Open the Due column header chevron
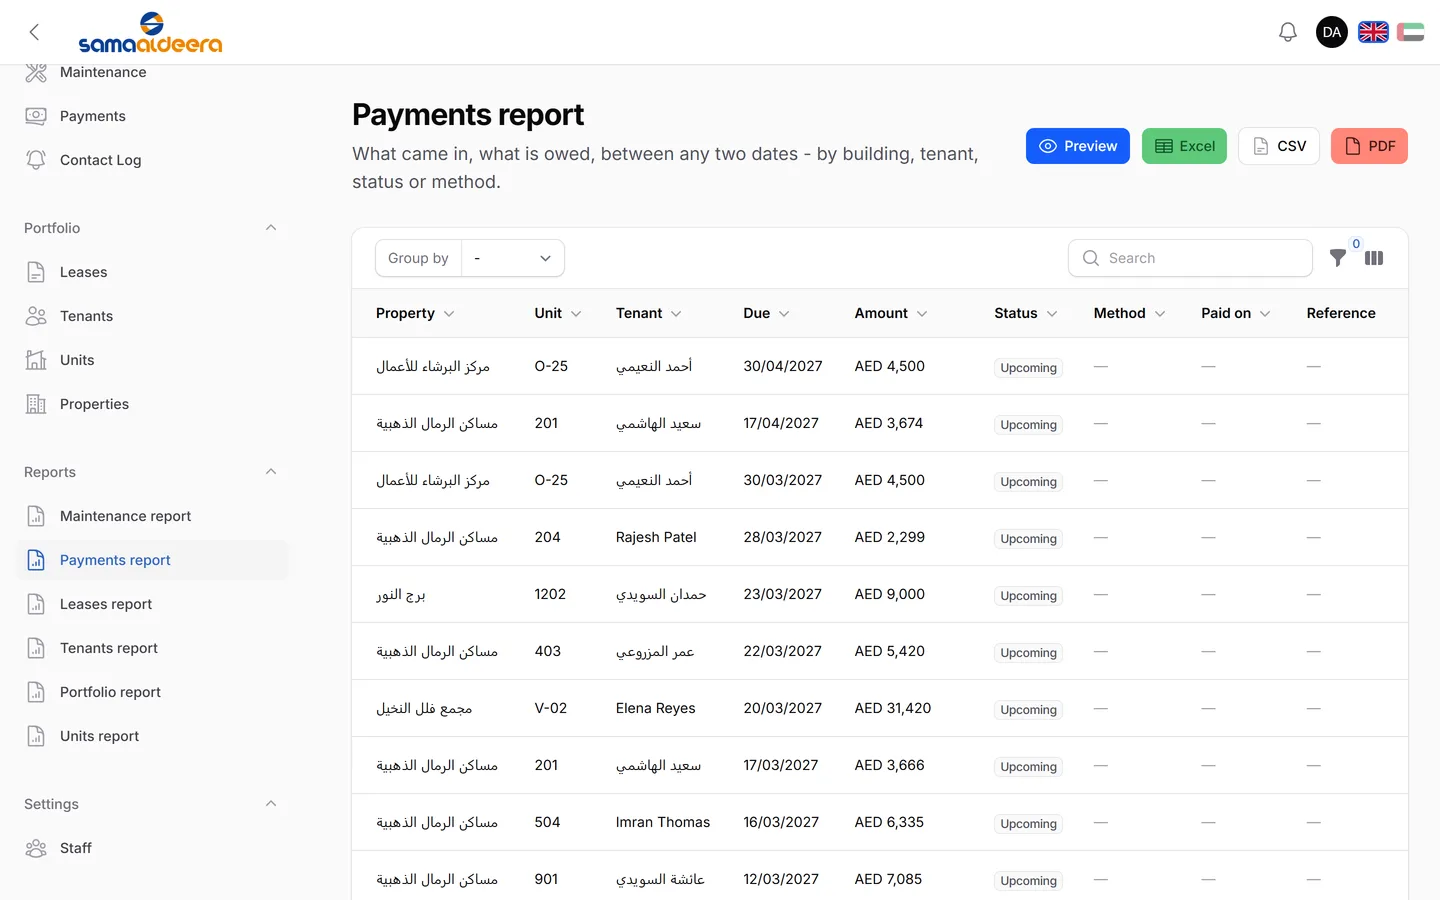 [x=784, y=314]
